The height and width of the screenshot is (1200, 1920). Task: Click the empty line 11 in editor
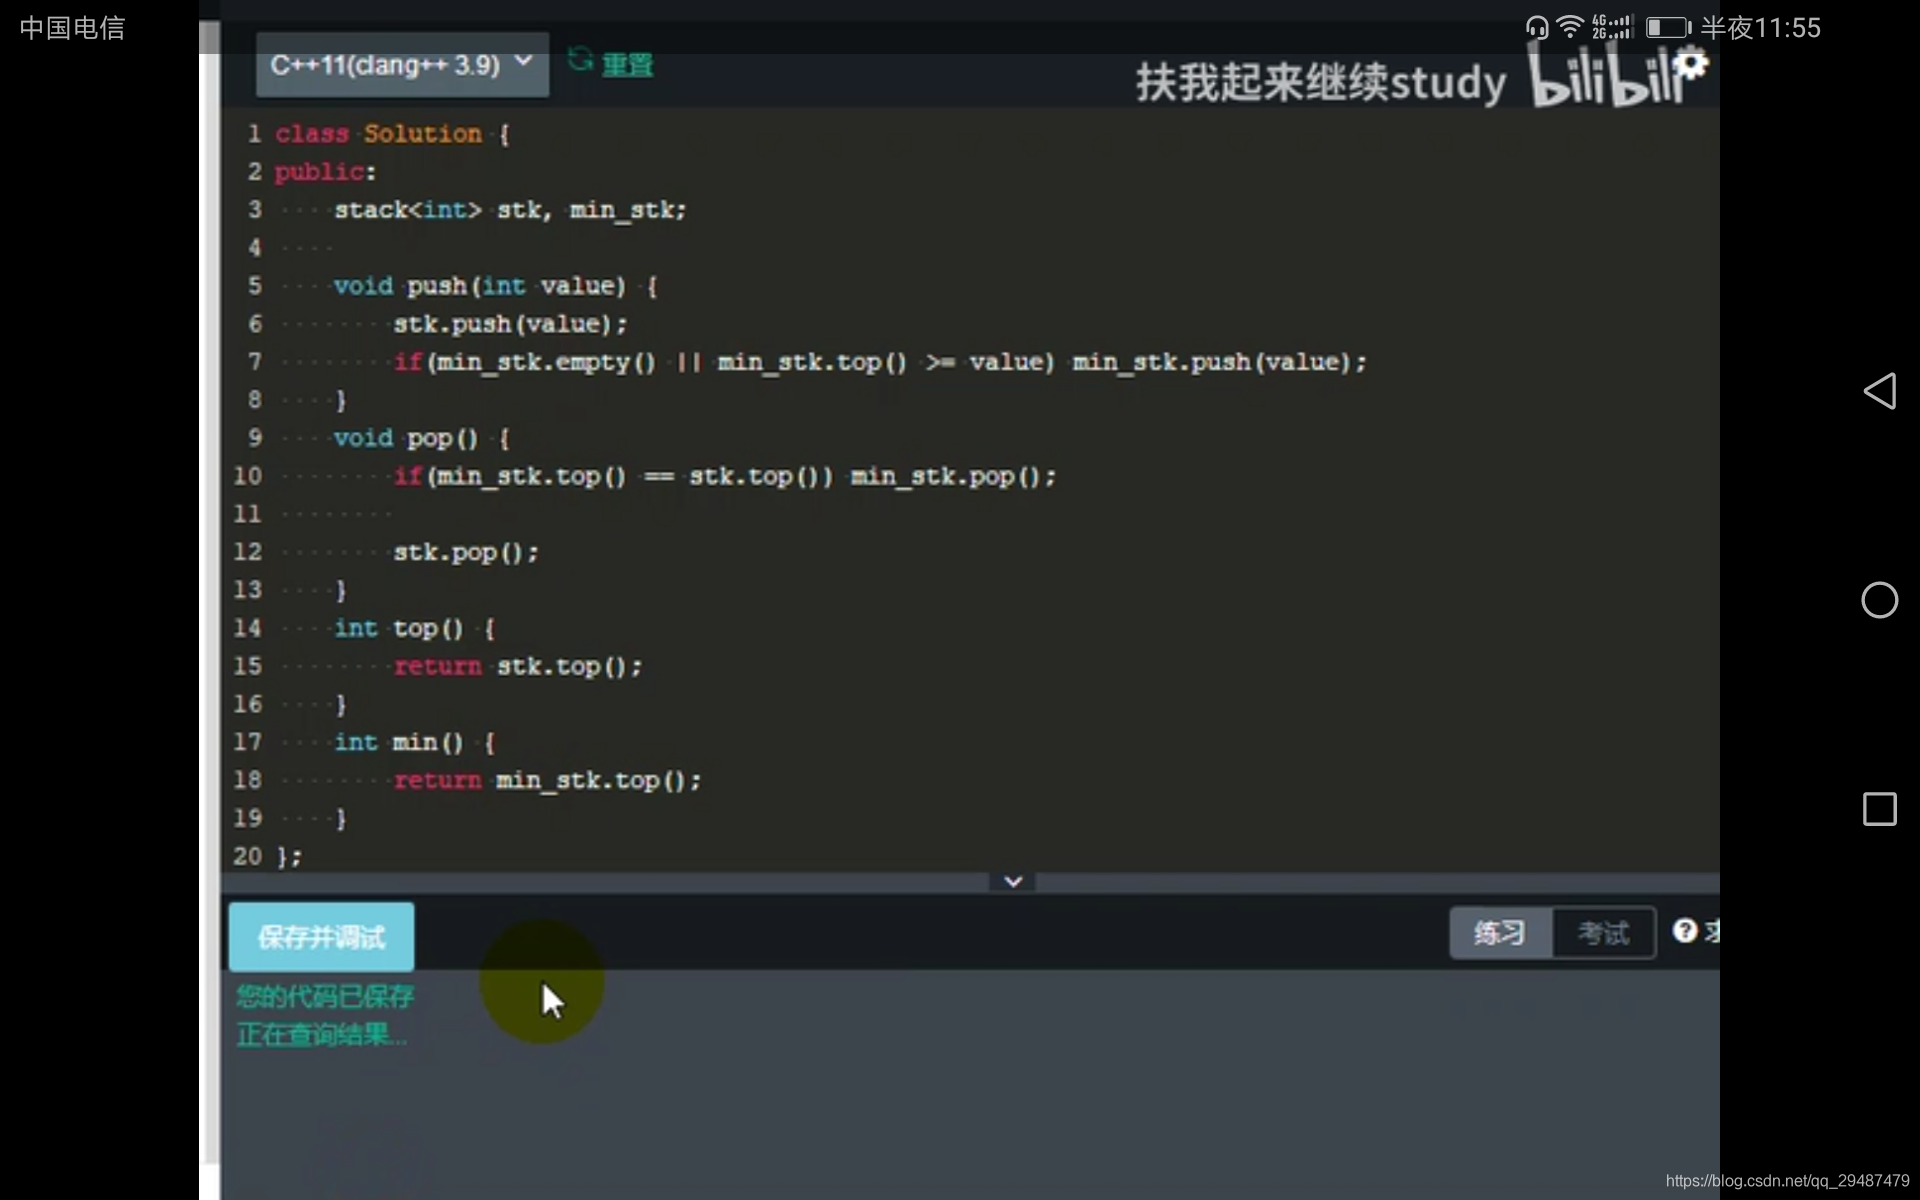coord(970,514)
